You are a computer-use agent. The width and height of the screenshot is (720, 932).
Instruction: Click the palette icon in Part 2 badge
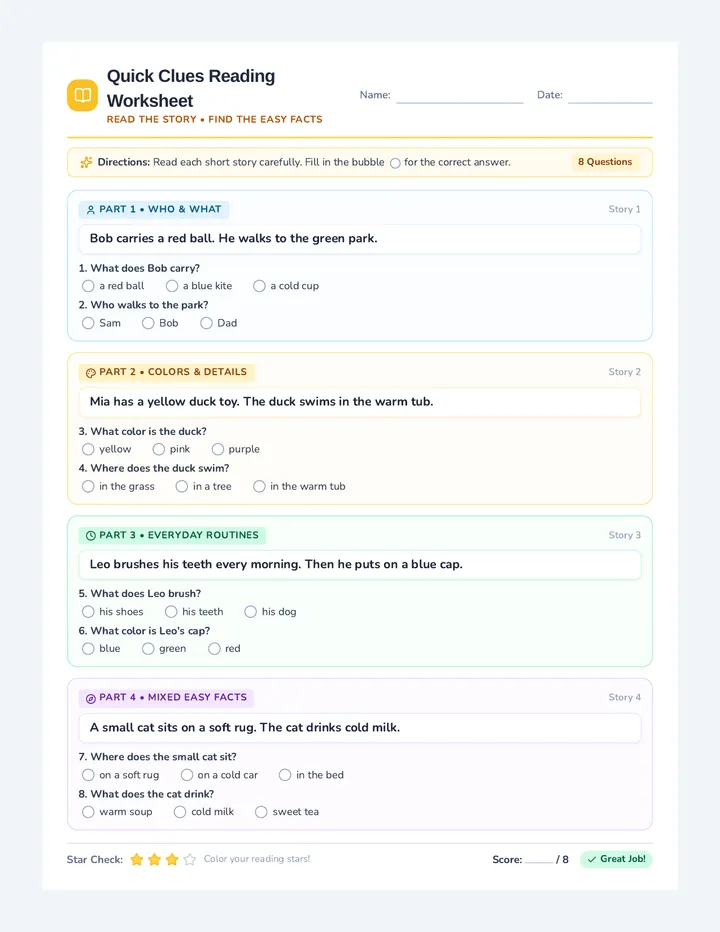tap(91, 373)
